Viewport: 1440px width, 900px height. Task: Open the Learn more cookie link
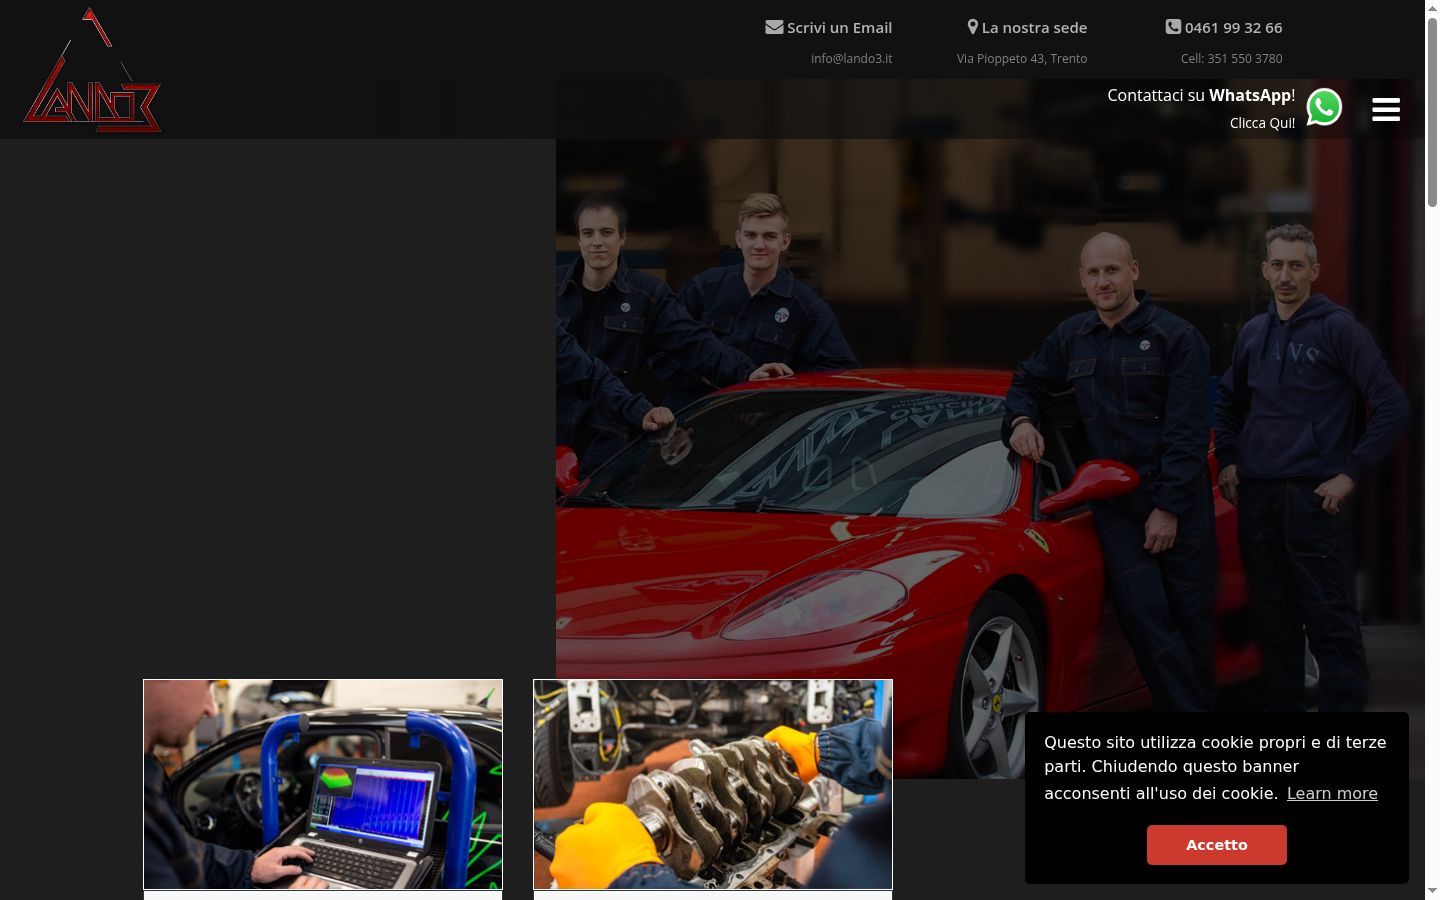pyautogui.click(x=1332, y=793)
